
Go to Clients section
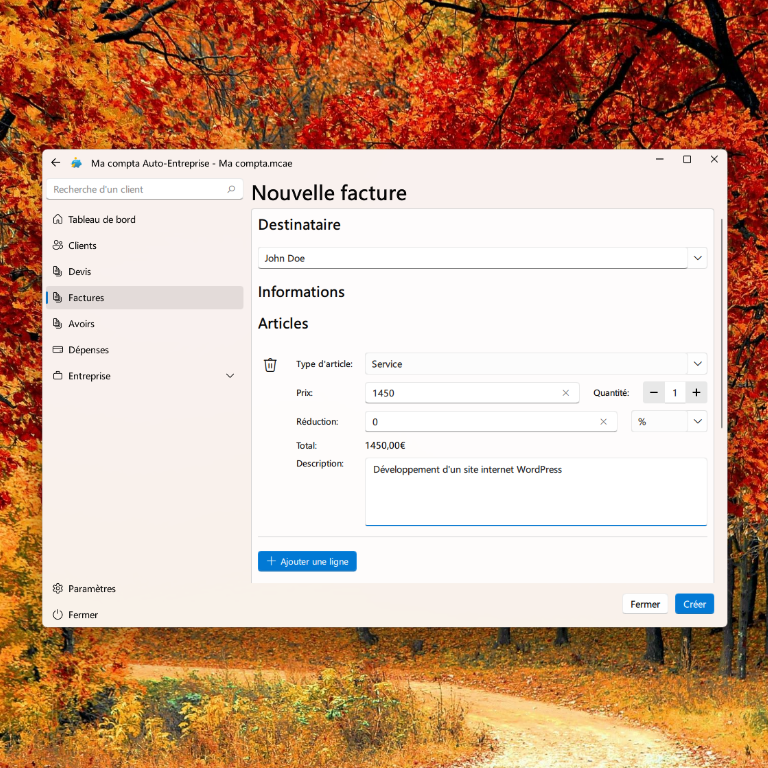tap(82, 246)
